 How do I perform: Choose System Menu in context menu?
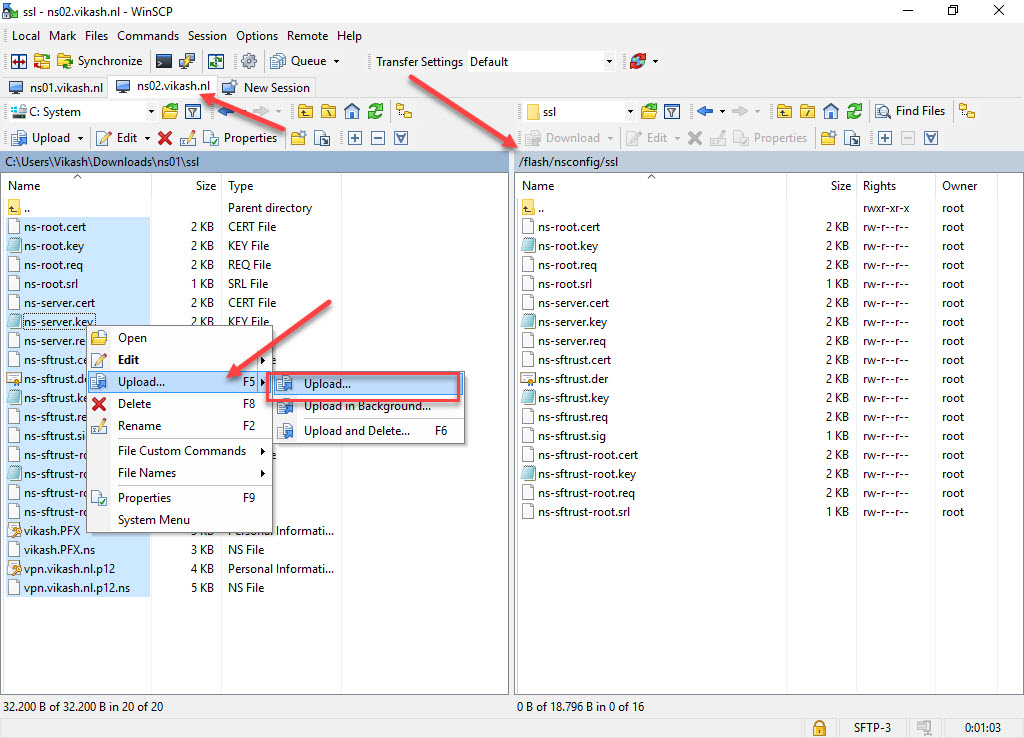[180, 520]
